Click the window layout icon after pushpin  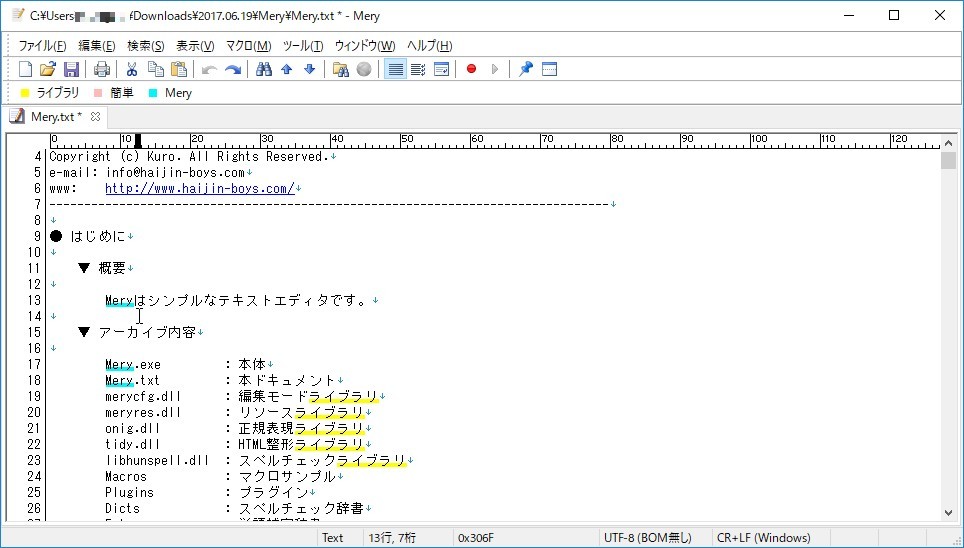click(x=549, y=69)
